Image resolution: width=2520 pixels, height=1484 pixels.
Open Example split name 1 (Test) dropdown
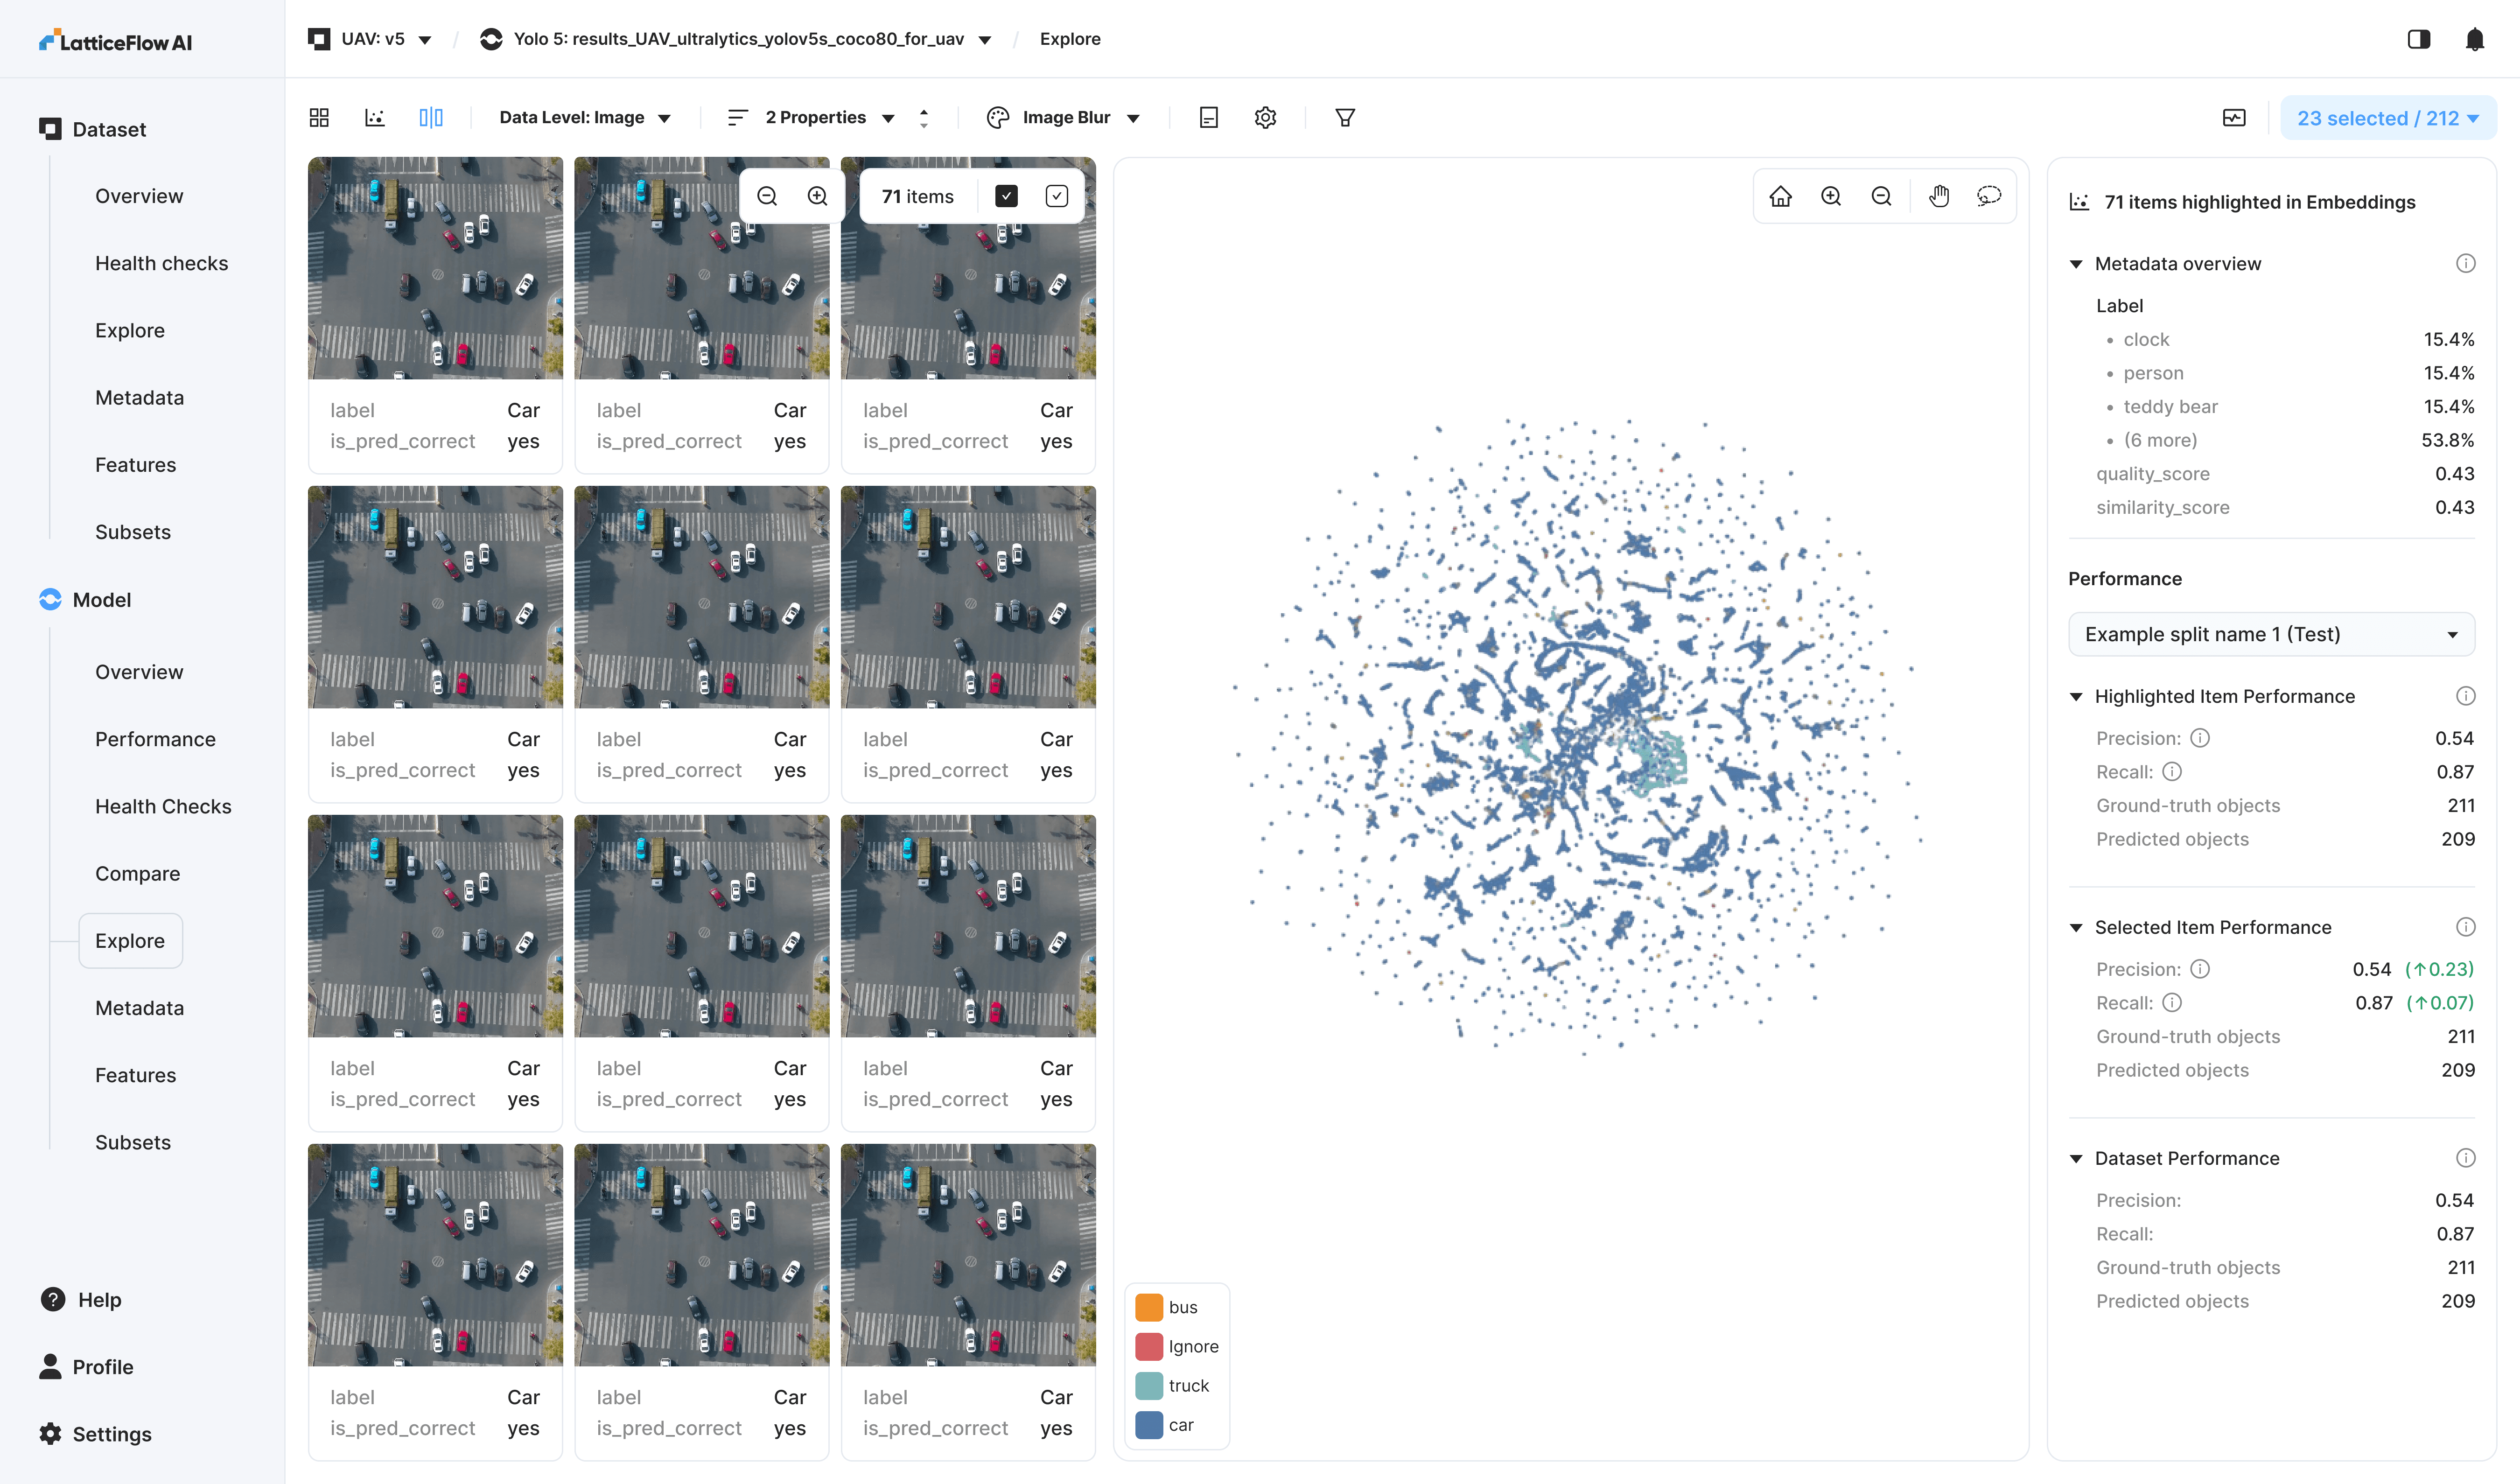2270,634
